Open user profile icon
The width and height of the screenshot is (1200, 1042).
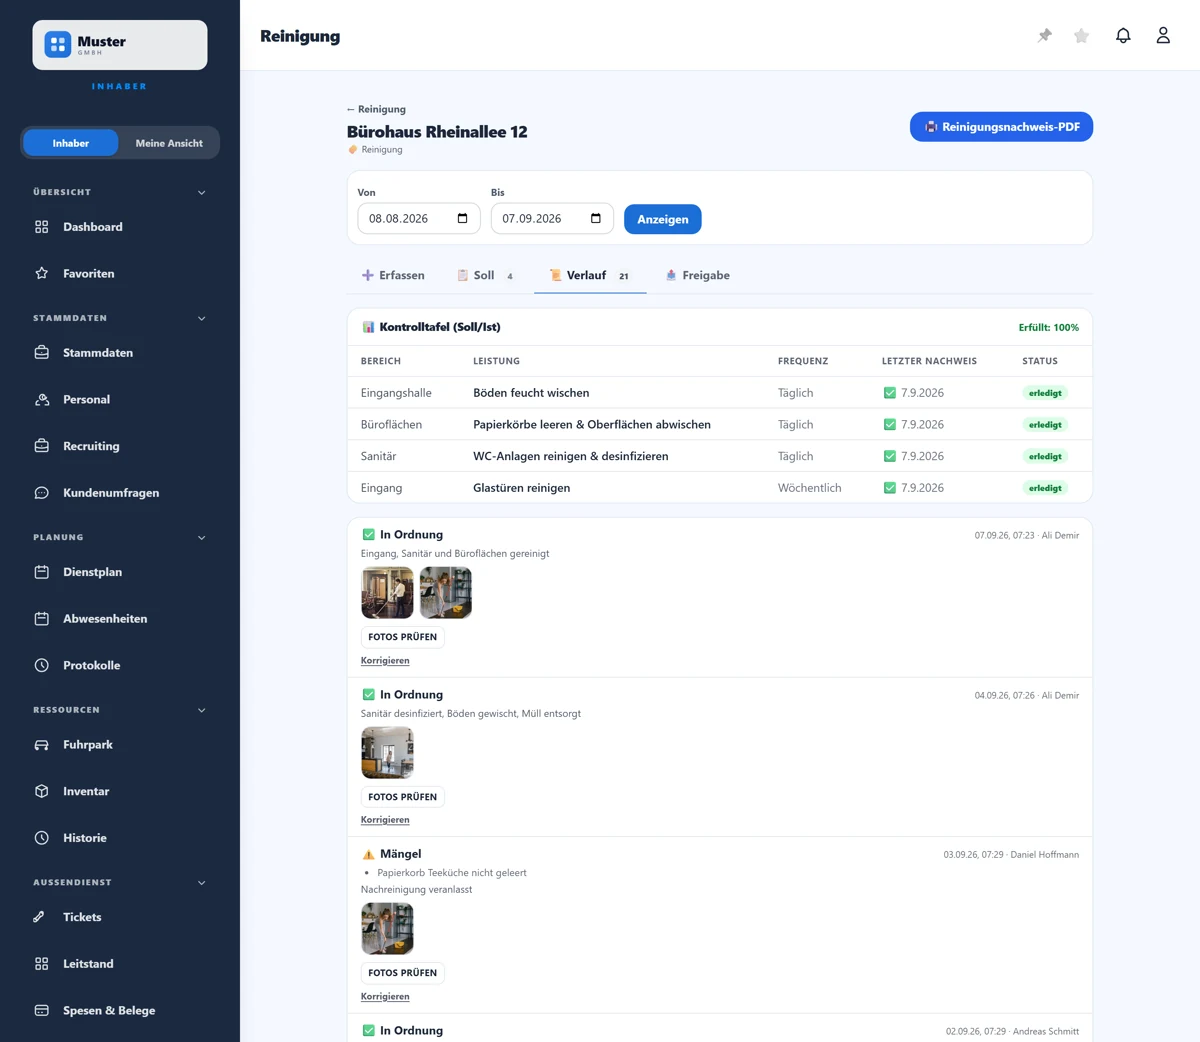click(x=1163, y=36)
